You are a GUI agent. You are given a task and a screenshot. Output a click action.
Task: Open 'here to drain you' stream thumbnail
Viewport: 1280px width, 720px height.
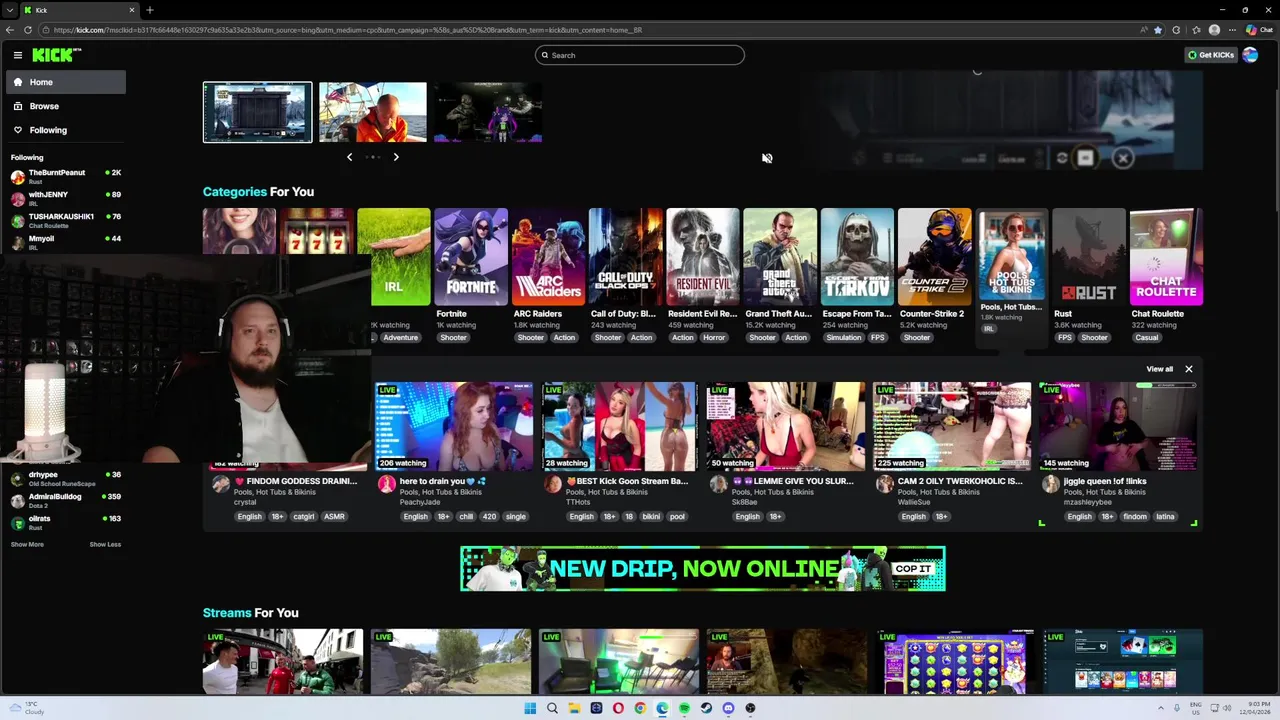tap(454, 426)
